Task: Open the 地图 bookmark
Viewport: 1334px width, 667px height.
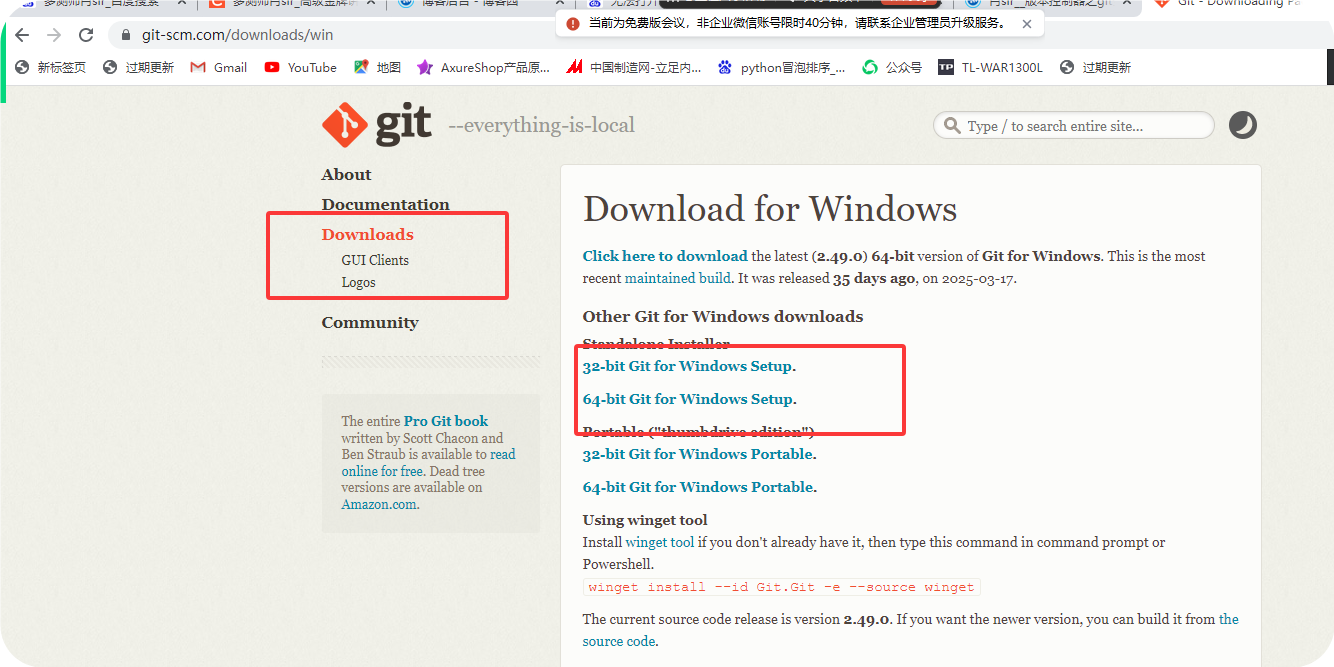Action: point(377,68)
